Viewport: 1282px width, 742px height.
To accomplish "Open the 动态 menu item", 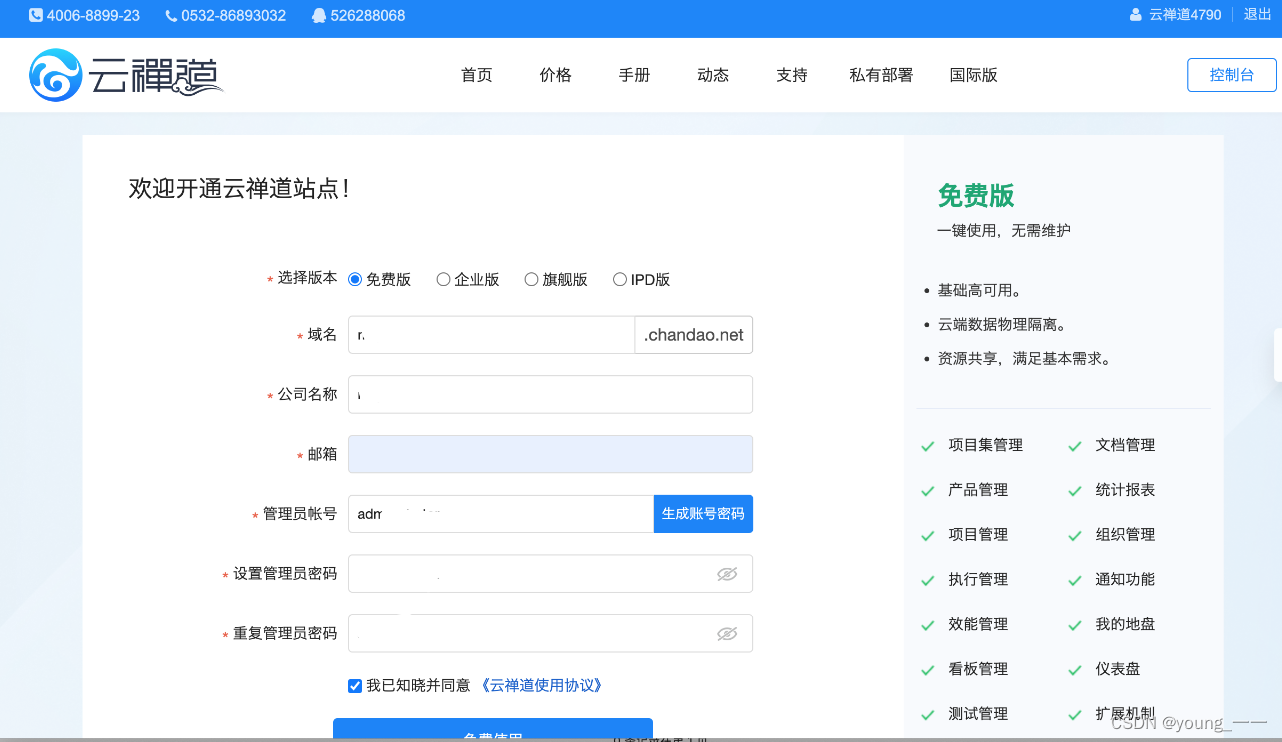I will (713, 75).
